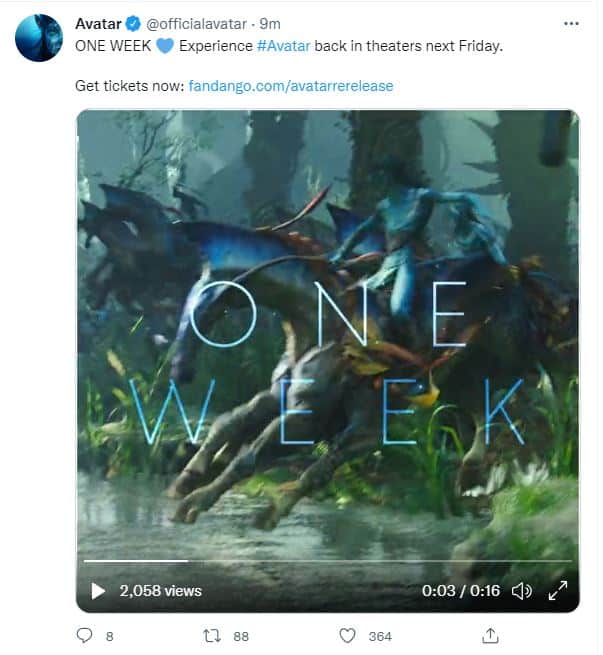Open the fandango.com/avatarrerelease link

(x=291, y=86)
